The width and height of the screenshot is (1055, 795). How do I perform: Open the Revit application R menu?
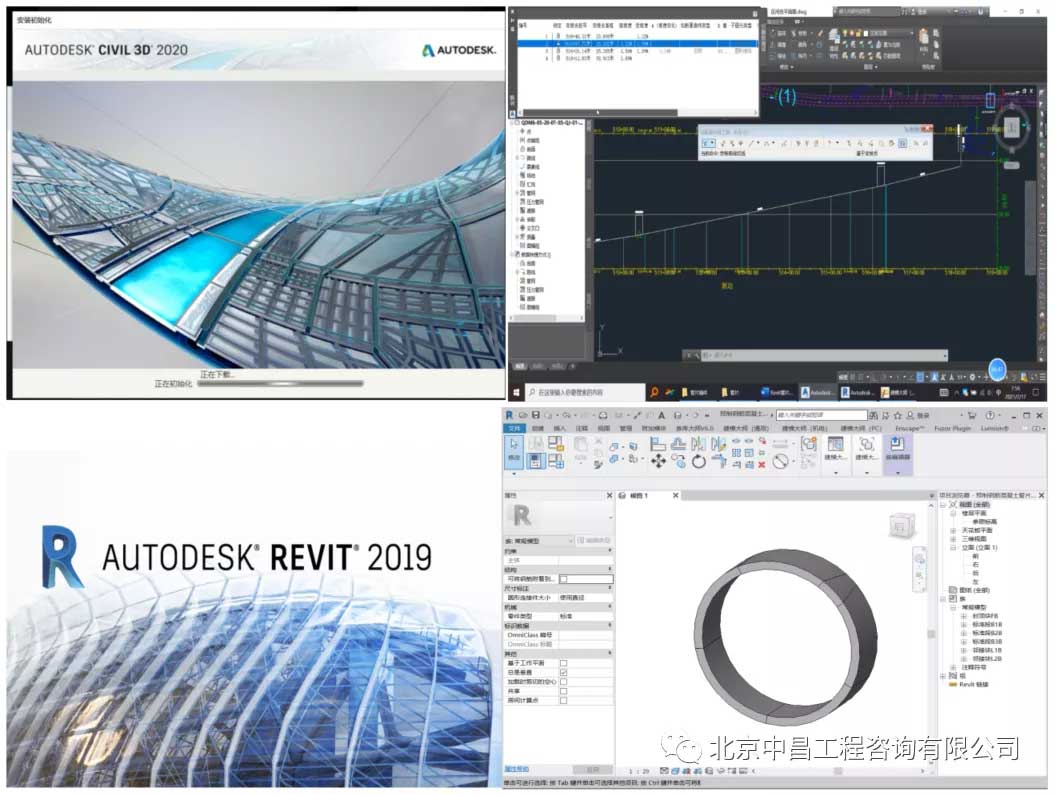click(510, 415)
